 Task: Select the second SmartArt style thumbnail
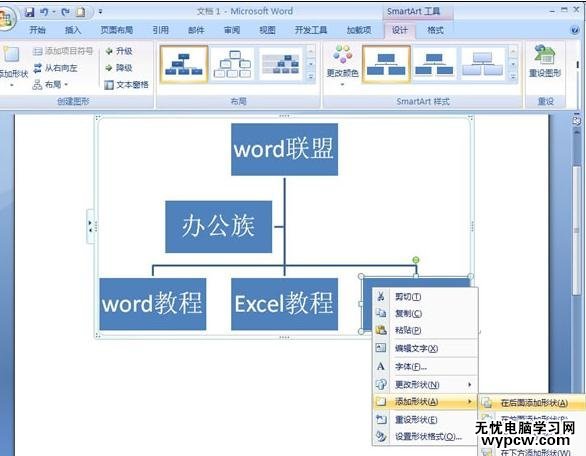pyautogui.click(x=434, y=64)
